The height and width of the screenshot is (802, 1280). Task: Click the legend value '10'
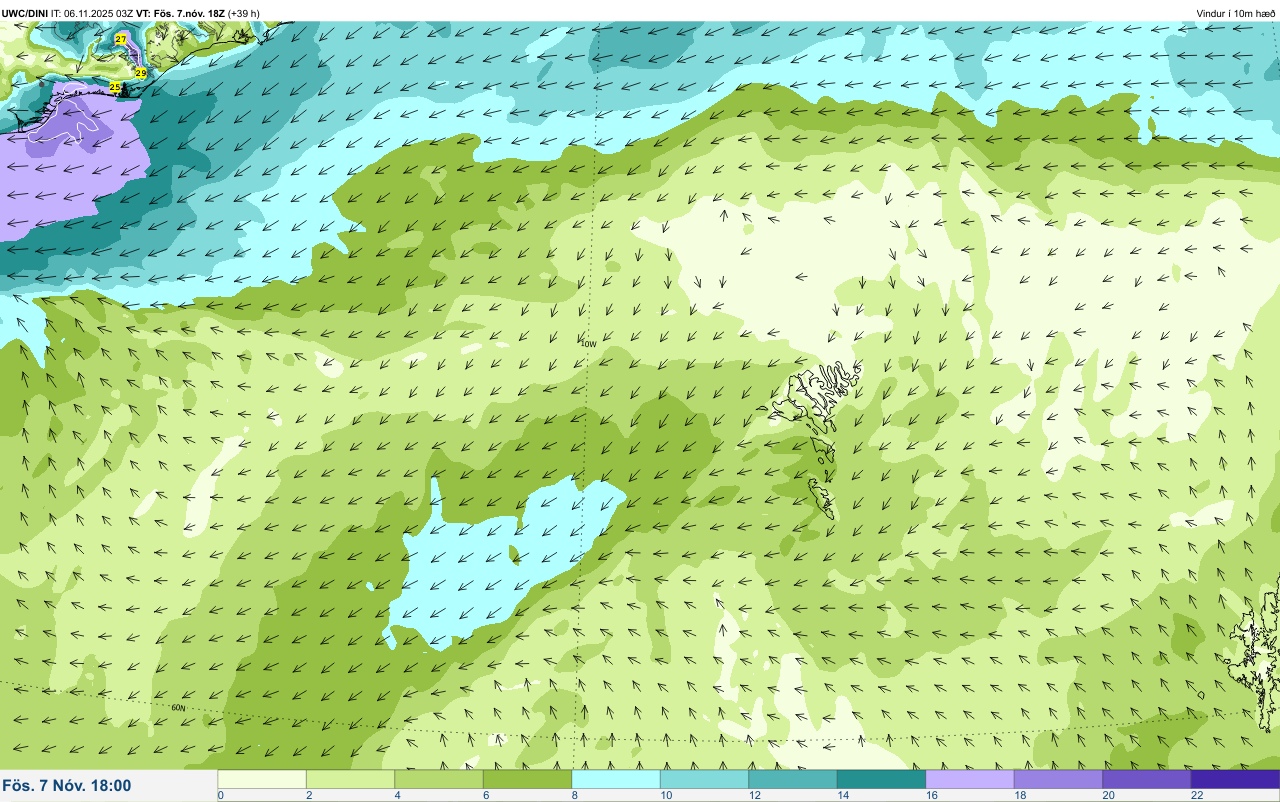coord(666,795)
